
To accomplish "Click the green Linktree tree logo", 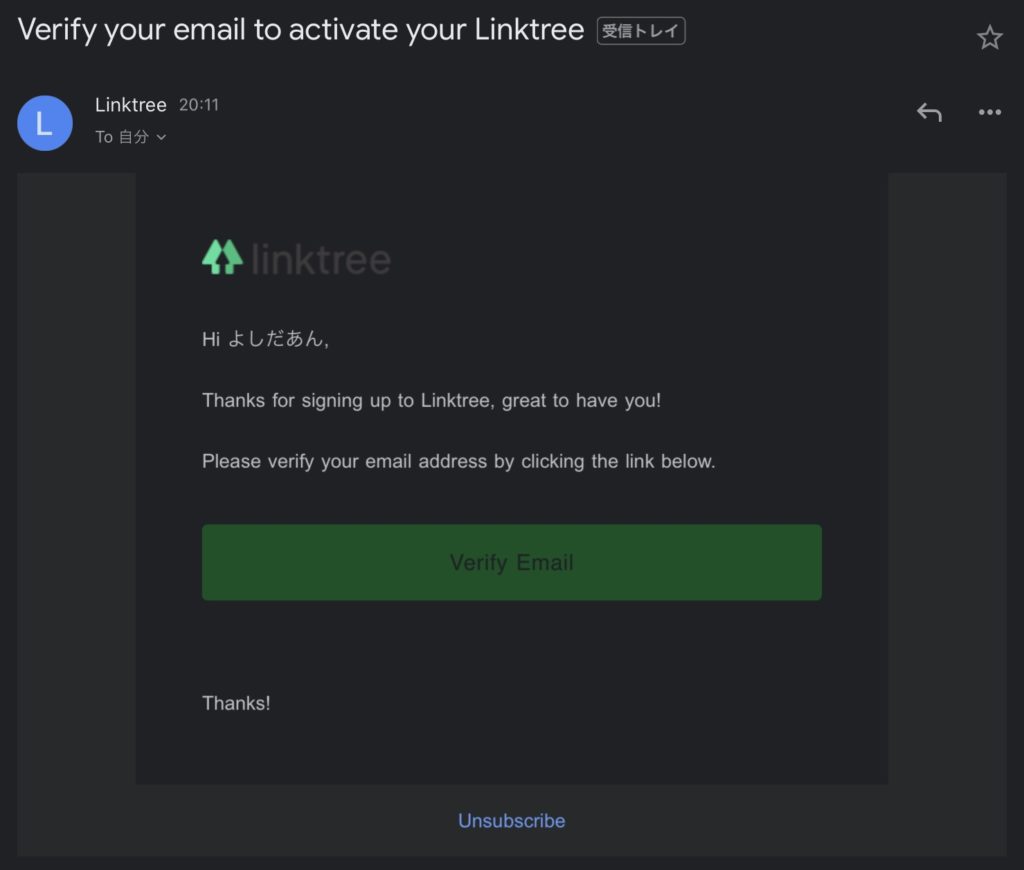I will coord(222,257).
